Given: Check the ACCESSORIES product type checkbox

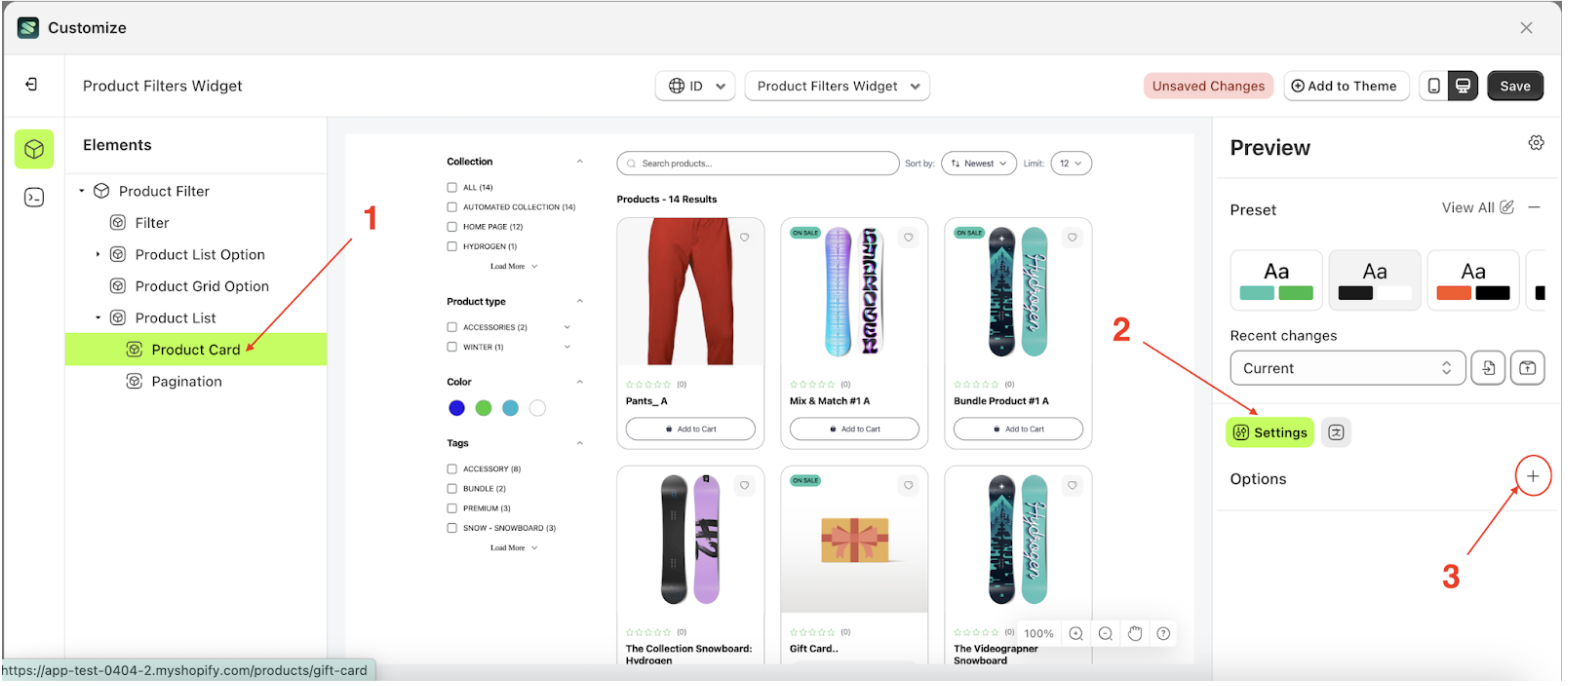Looking at the screenshot, I should [x=452, y=327].
